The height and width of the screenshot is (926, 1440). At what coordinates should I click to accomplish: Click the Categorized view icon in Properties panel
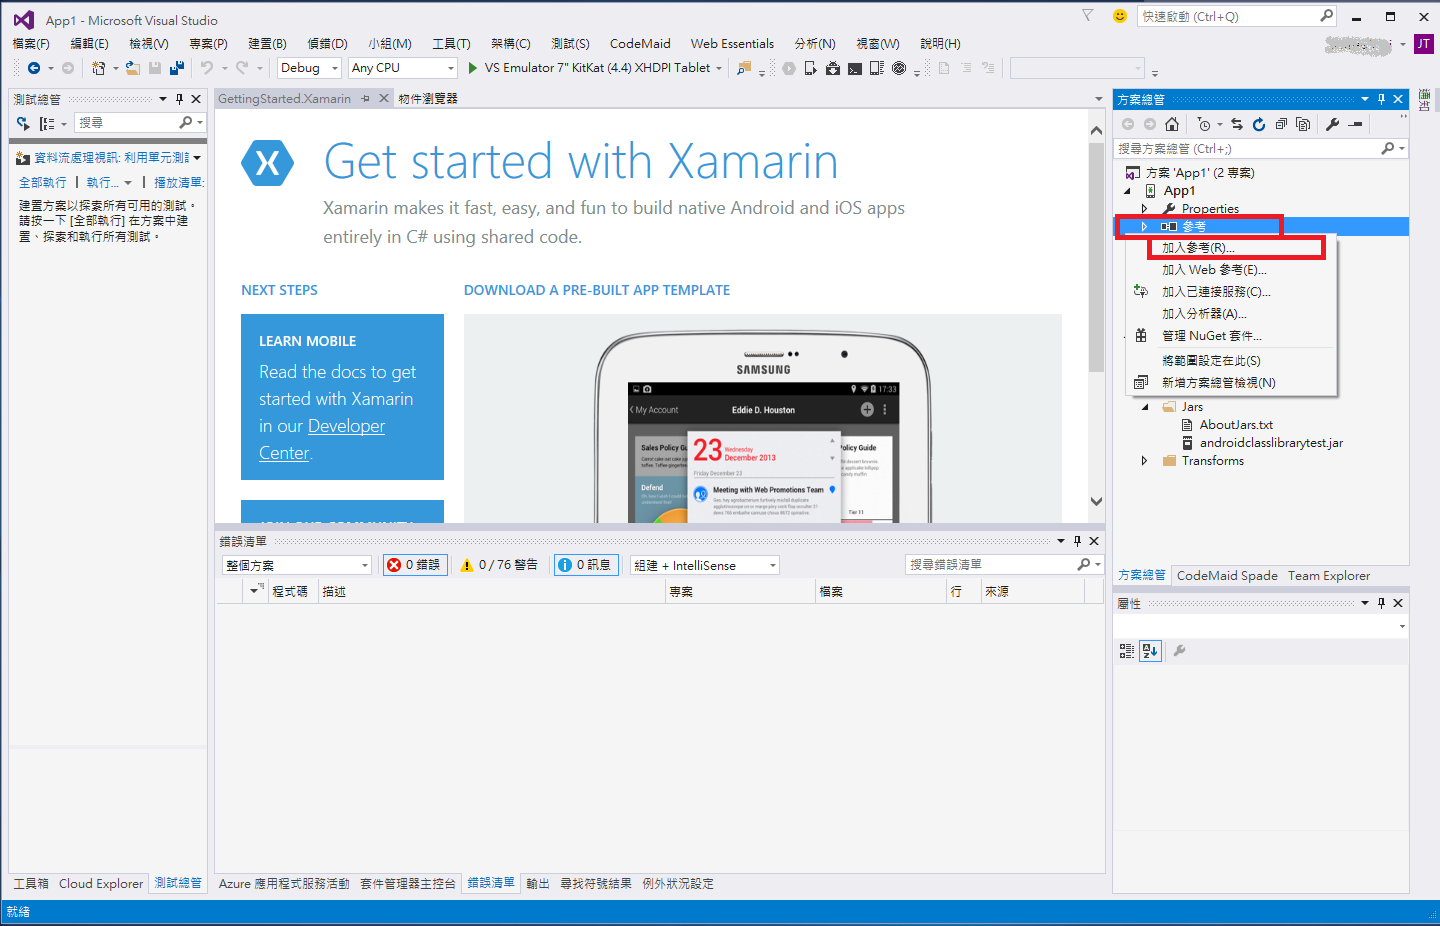[x=1127, y=651]
